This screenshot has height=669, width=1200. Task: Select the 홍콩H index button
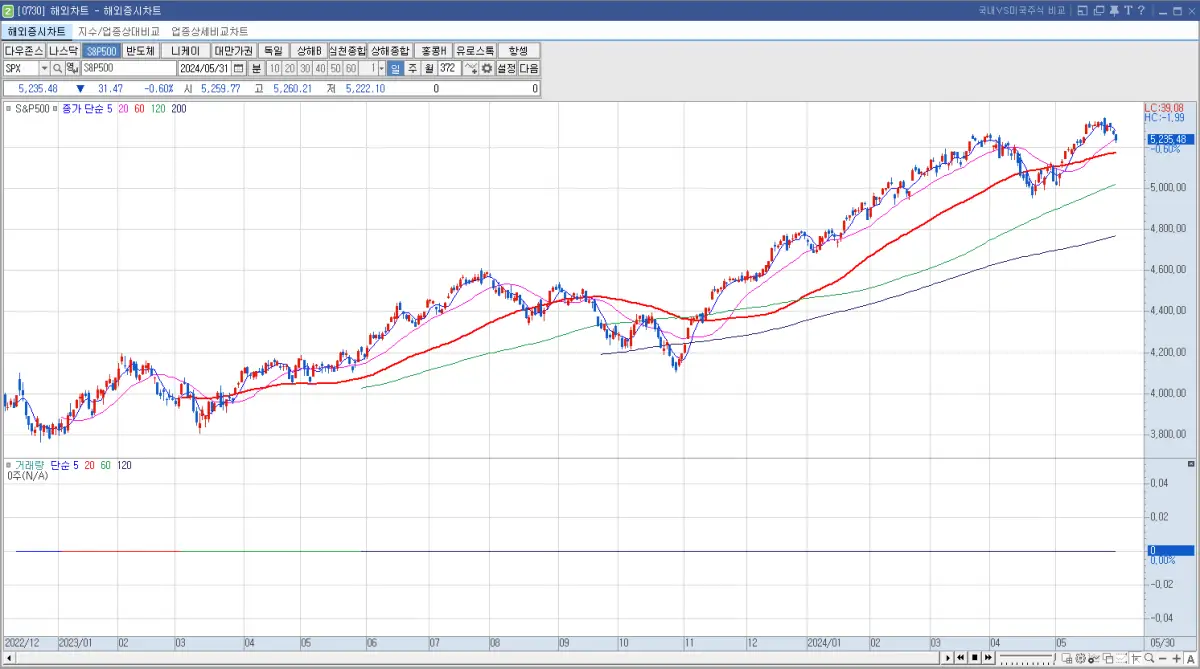point(433,50)
